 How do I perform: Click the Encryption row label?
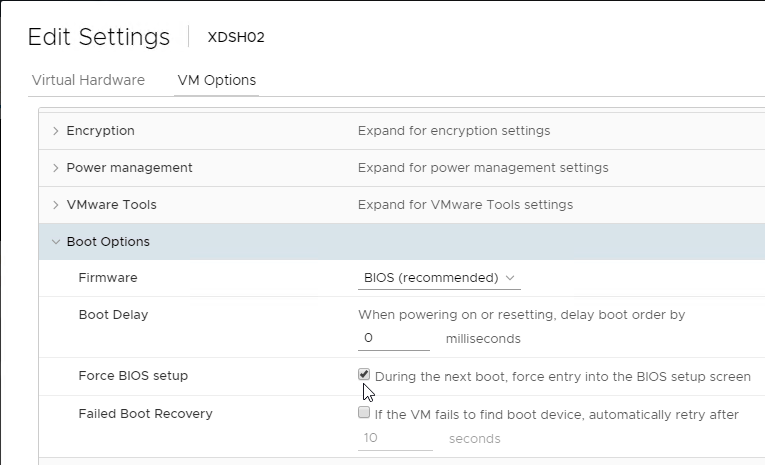101,131
